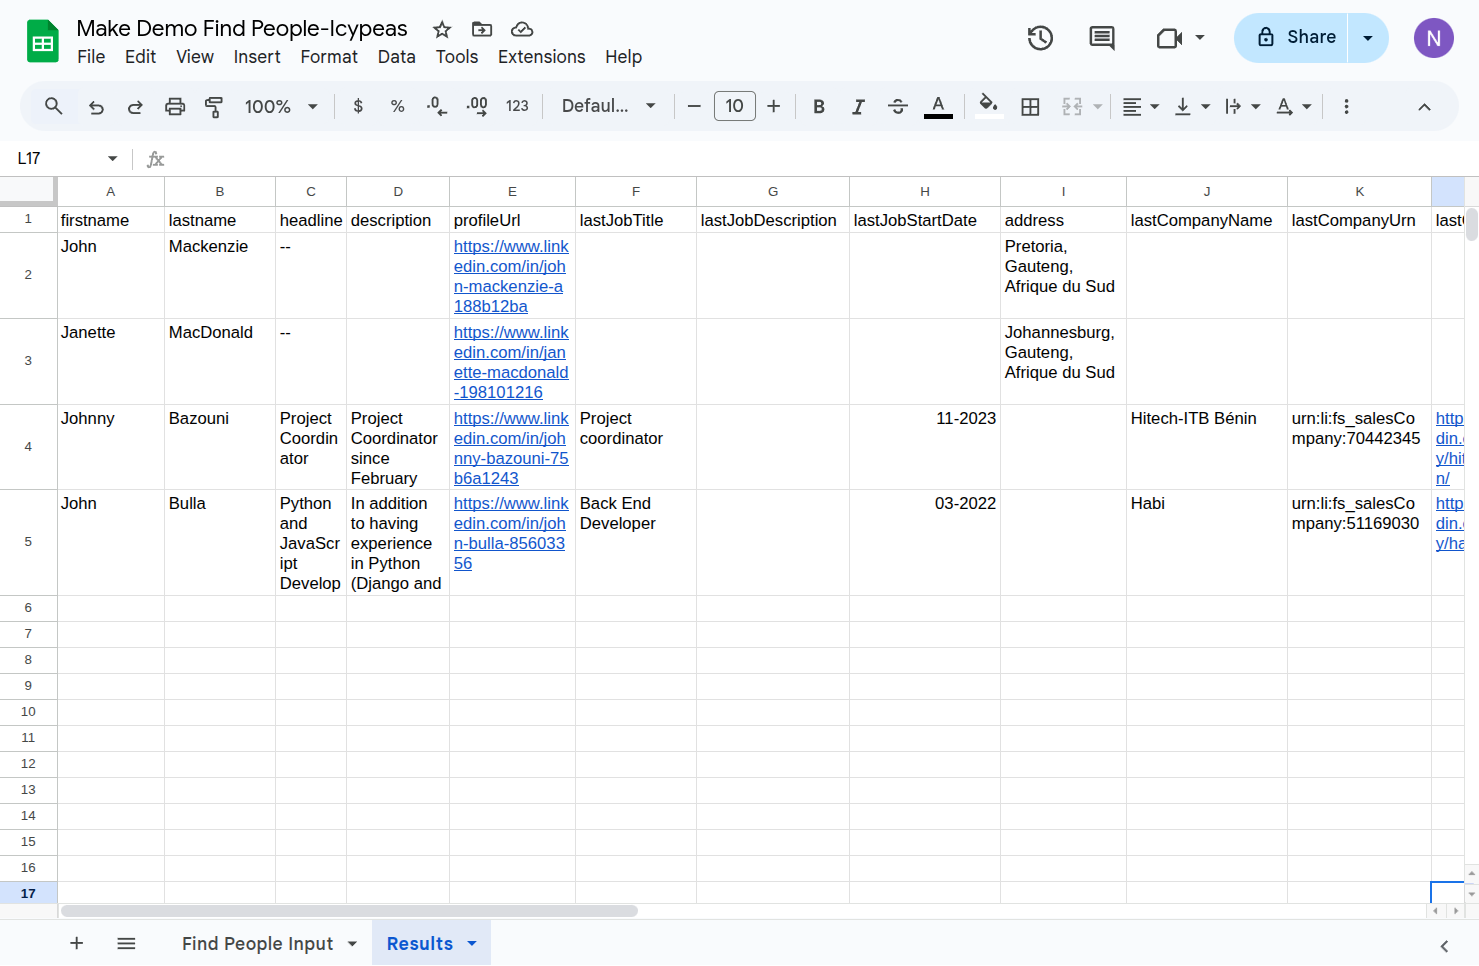Screen dimensions: 1479x966
Task: Open the text color picker
Action: click(x=938, y=106)
